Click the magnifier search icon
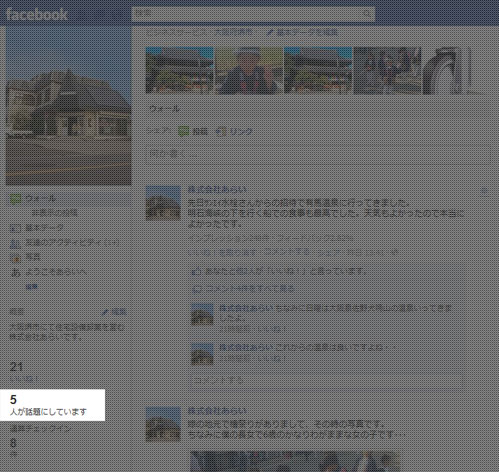This screenshot has width=499, height=472. click(x=367, y=14)
